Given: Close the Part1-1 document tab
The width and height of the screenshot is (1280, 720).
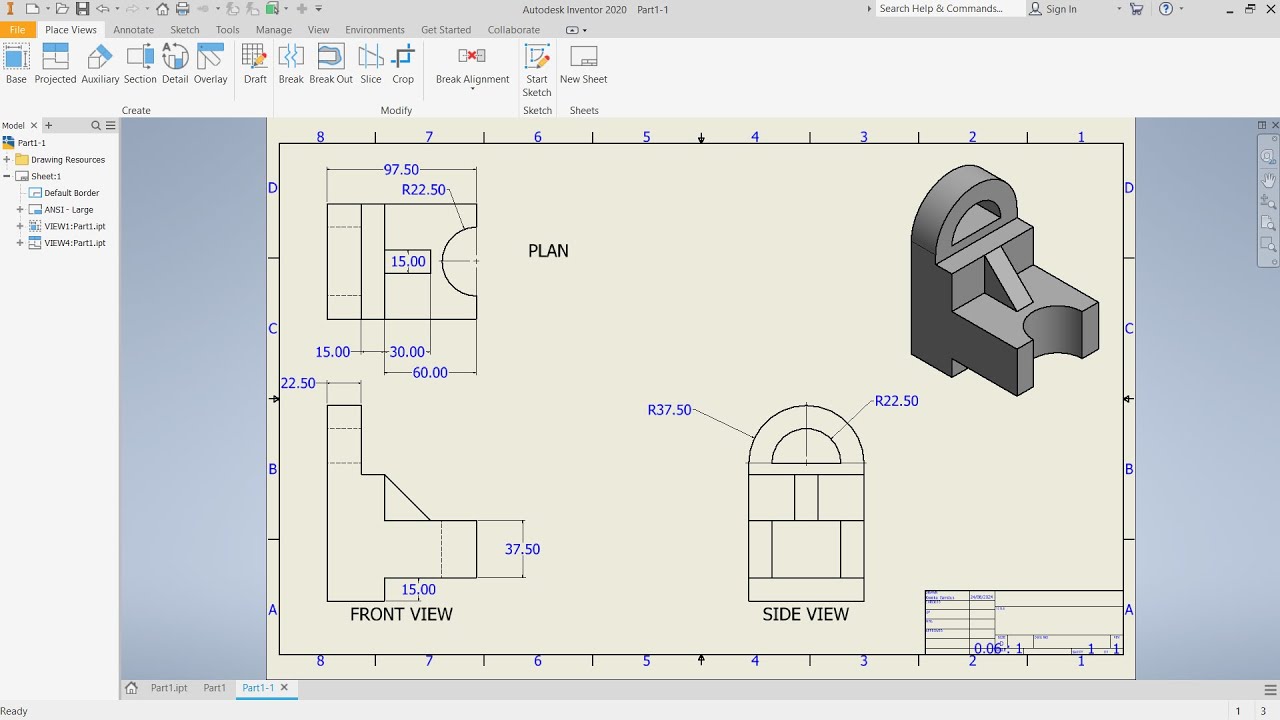Looking at the screenshot, I should pyautogui.click(x=284, y=688).
